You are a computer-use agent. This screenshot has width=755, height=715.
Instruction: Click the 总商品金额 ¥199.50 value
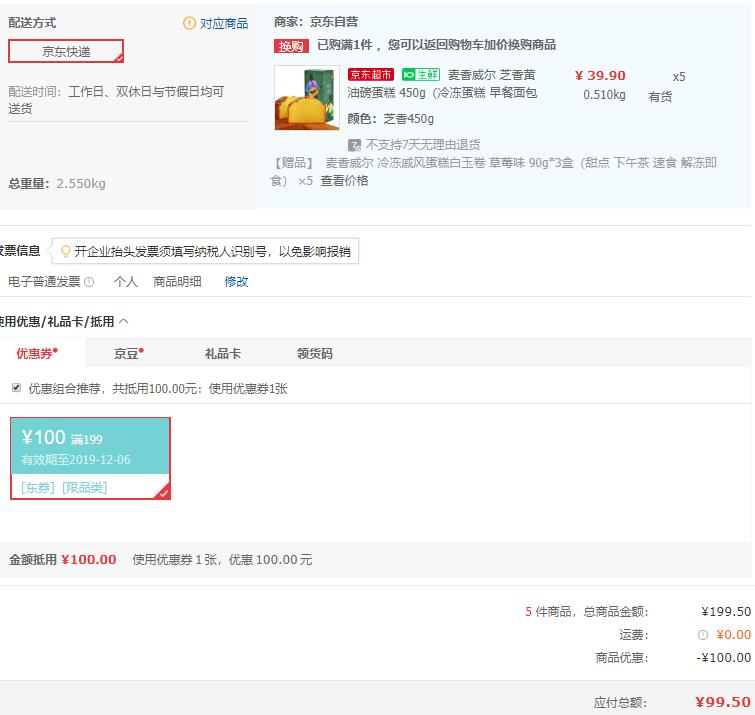(x=726, y=612)
